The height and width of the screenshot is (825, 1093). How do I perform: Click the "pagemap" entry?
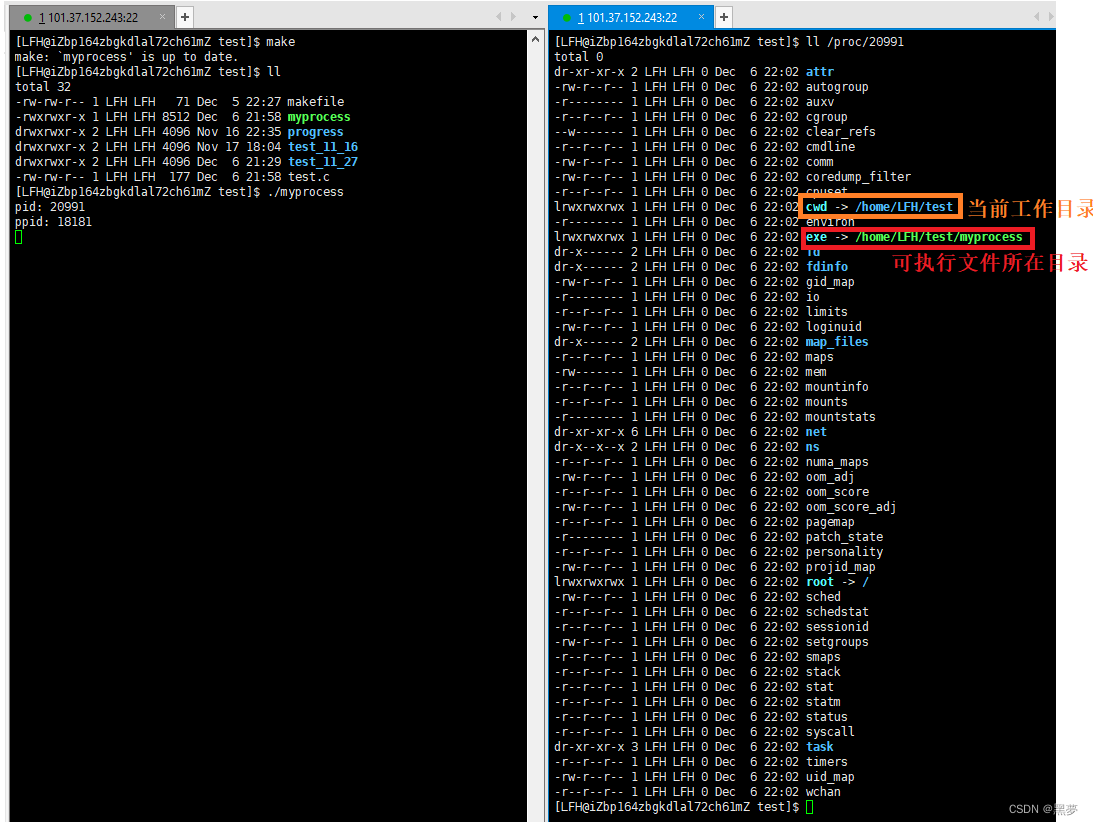(x=830, y=522)
